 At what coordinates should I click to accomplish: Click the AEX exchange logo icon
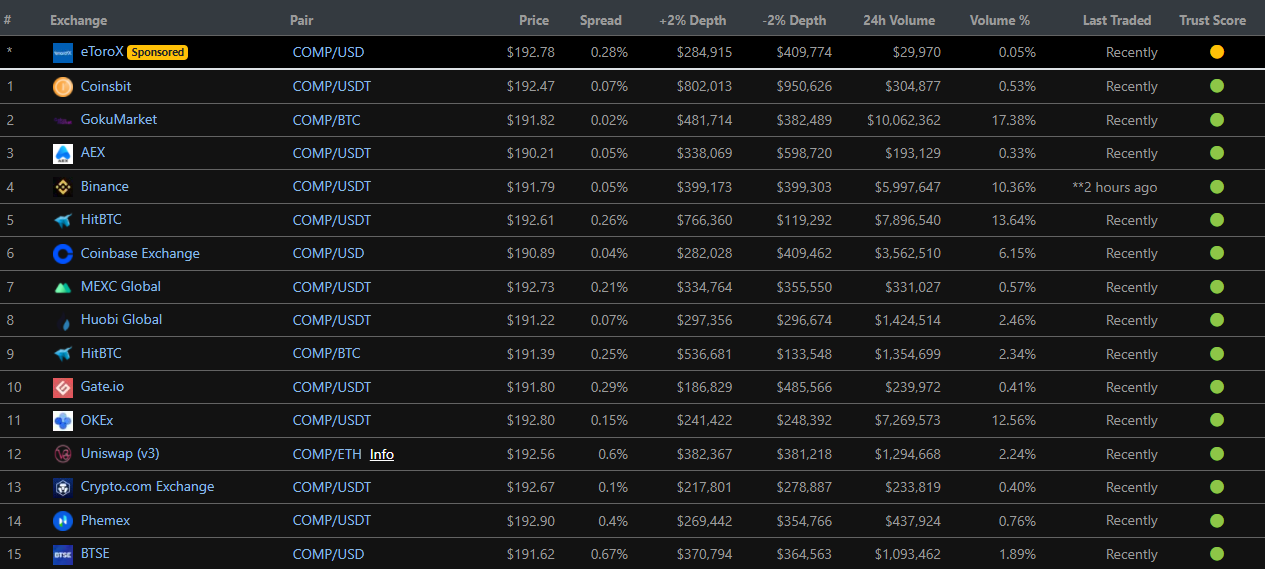[63, 154]
